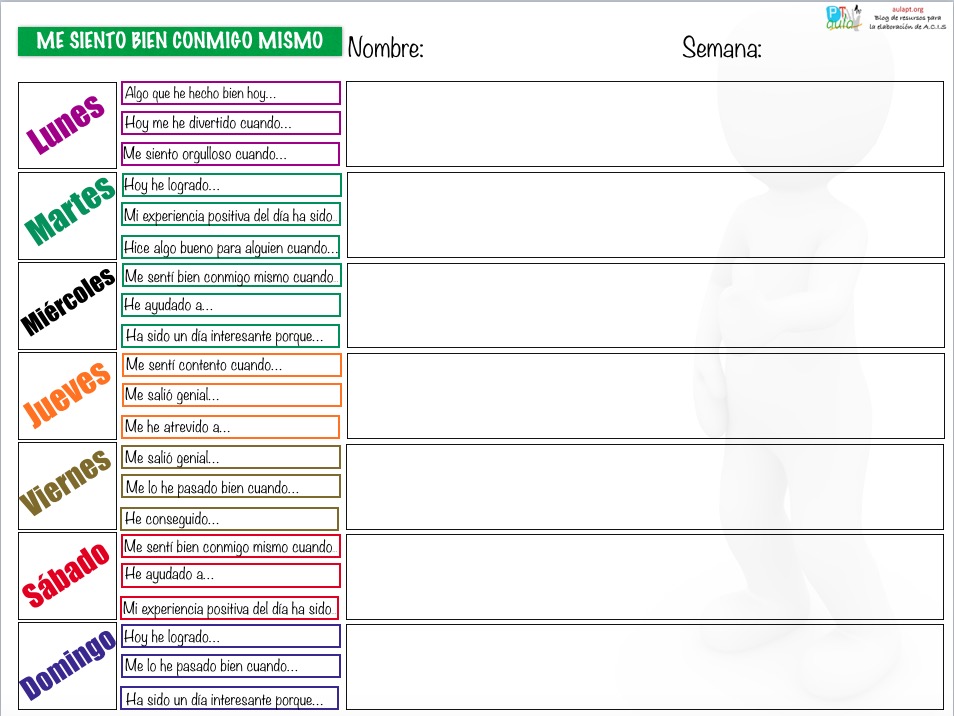Image resolution: width=954 pixels, height=716 pixels.
Task: Click 'Me sentí bien conmigo mismo' under Miércoles
Action: [231, 276]
